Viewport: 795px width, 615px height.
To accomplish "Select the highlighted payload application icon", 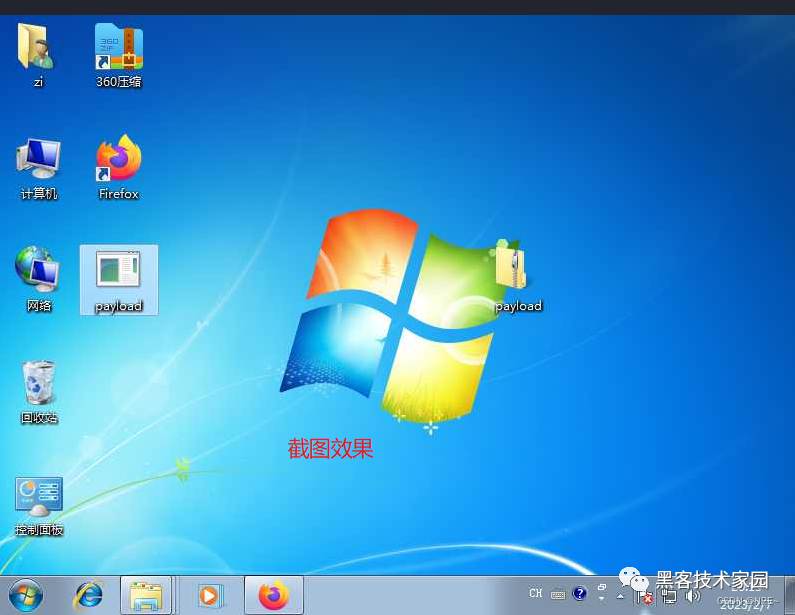I will tap(119, 280).
